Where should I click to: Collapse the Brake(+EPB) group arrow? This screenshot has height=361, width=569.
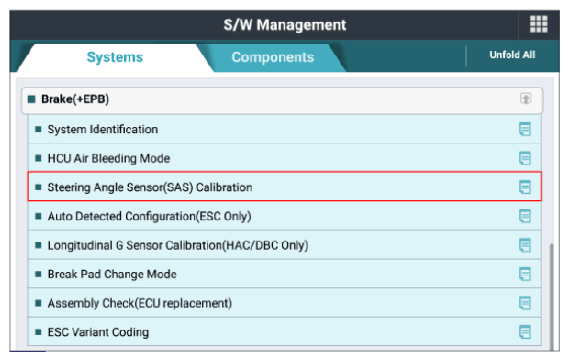click(x=525, y=98)
